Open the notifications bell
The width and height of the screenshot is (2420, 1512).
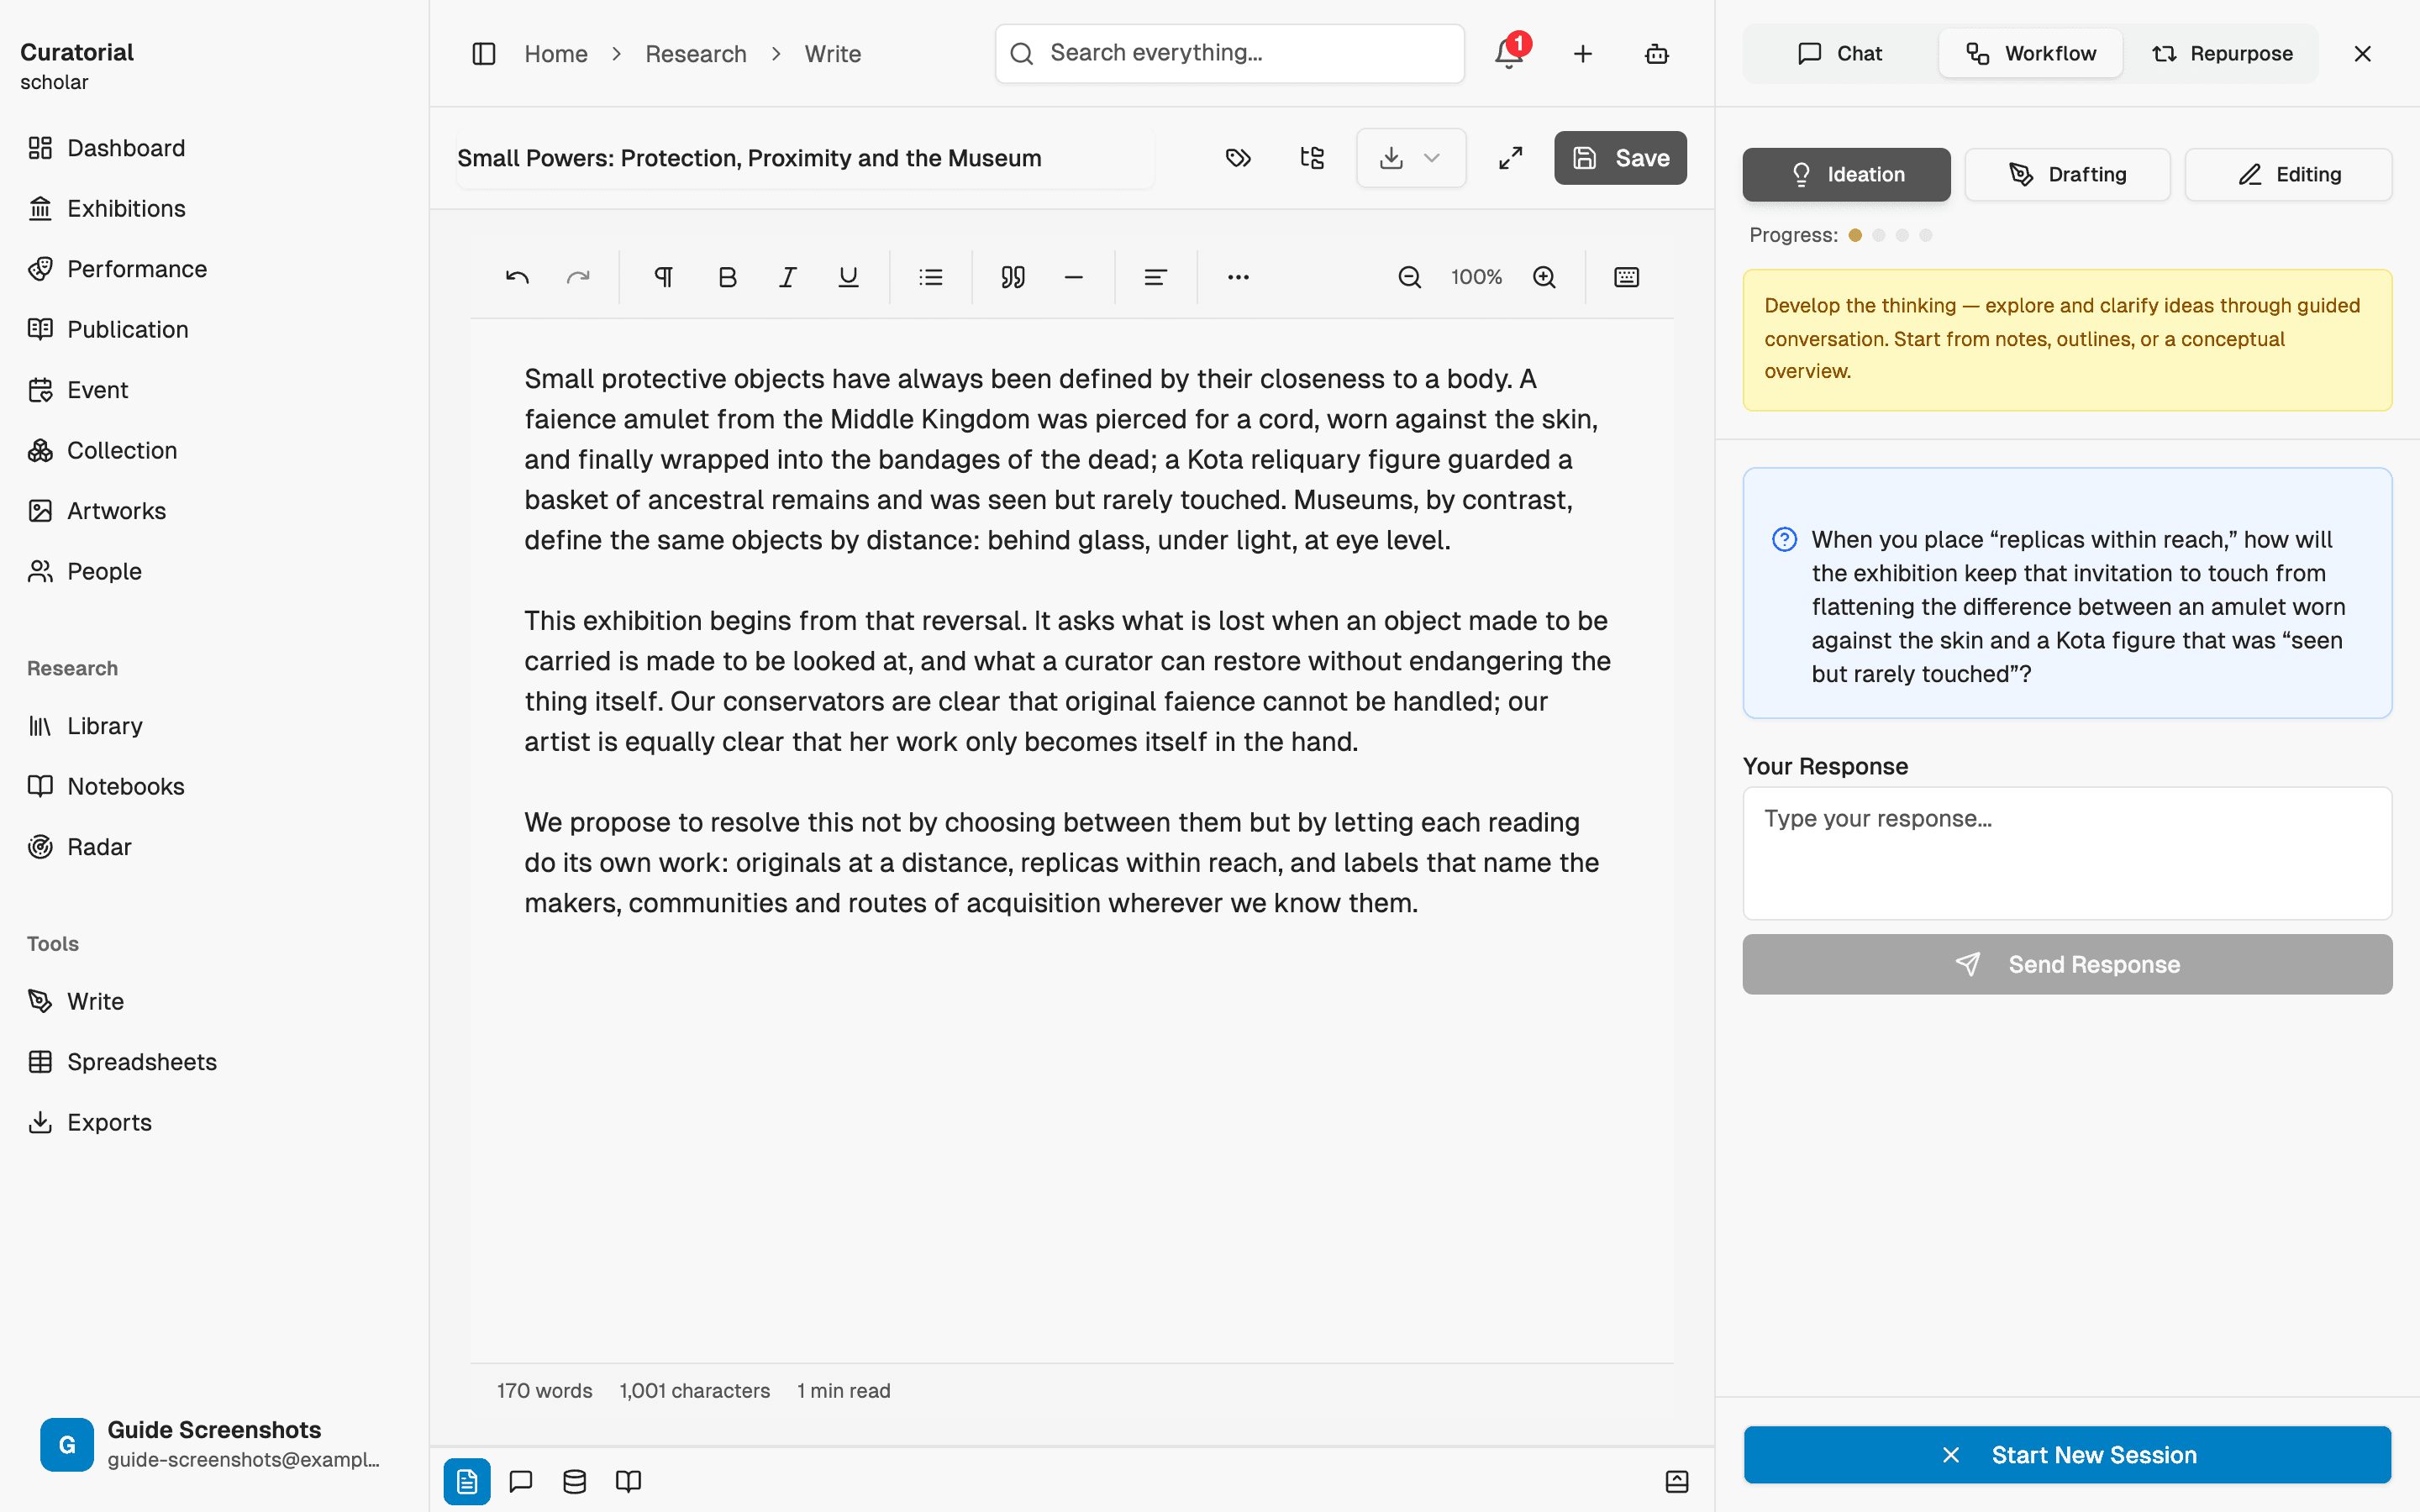click(x=1509, y=54)
